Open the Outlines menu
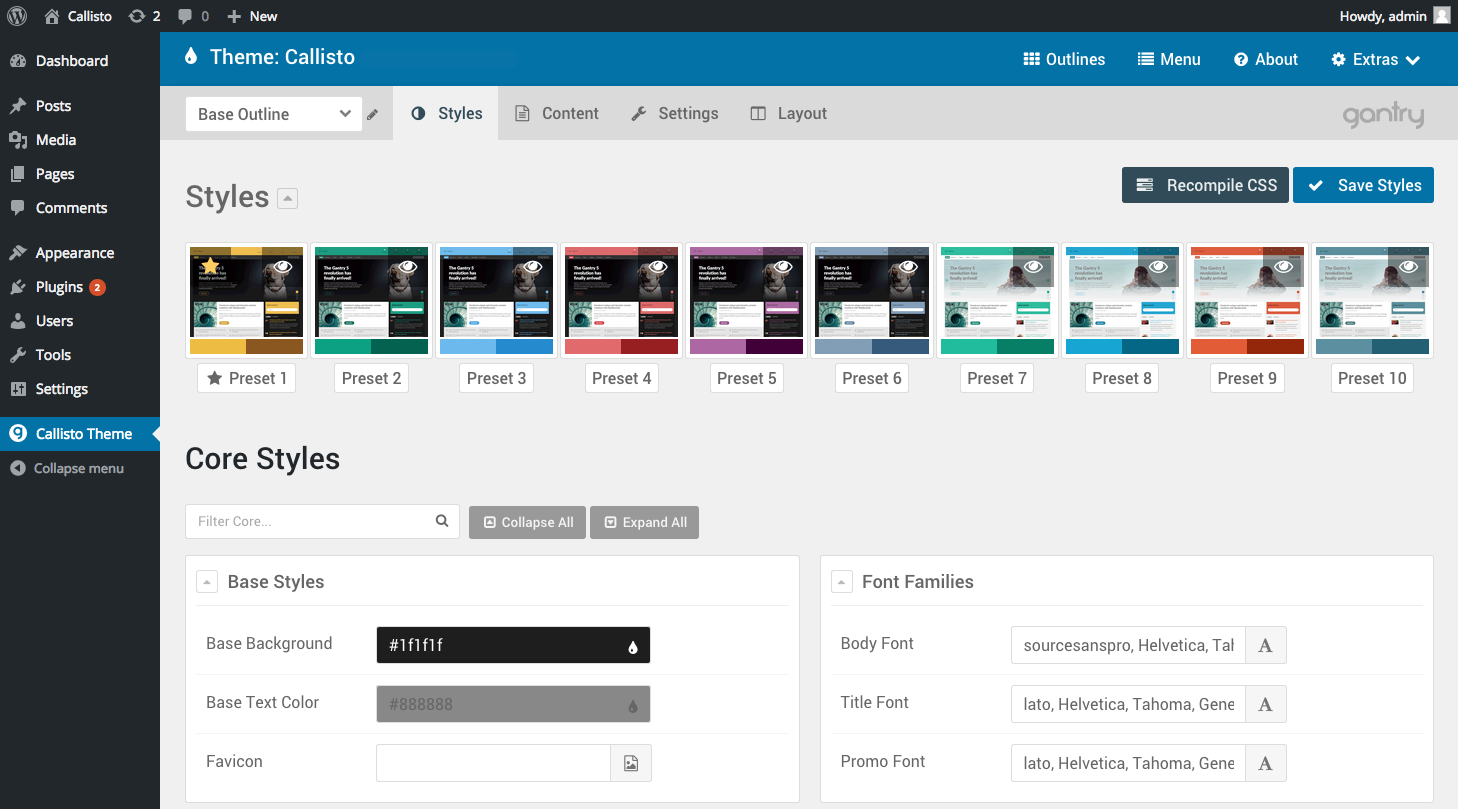 click(1063, 59)
